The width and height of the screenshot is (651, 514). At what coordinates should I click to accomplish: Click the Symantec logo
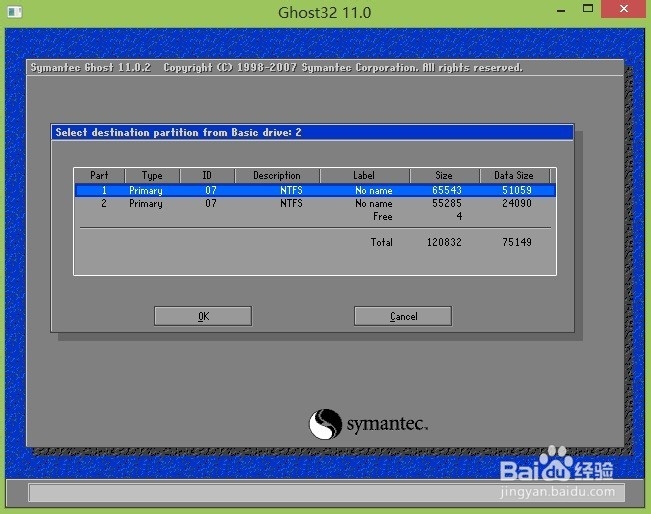click(368, 424)
